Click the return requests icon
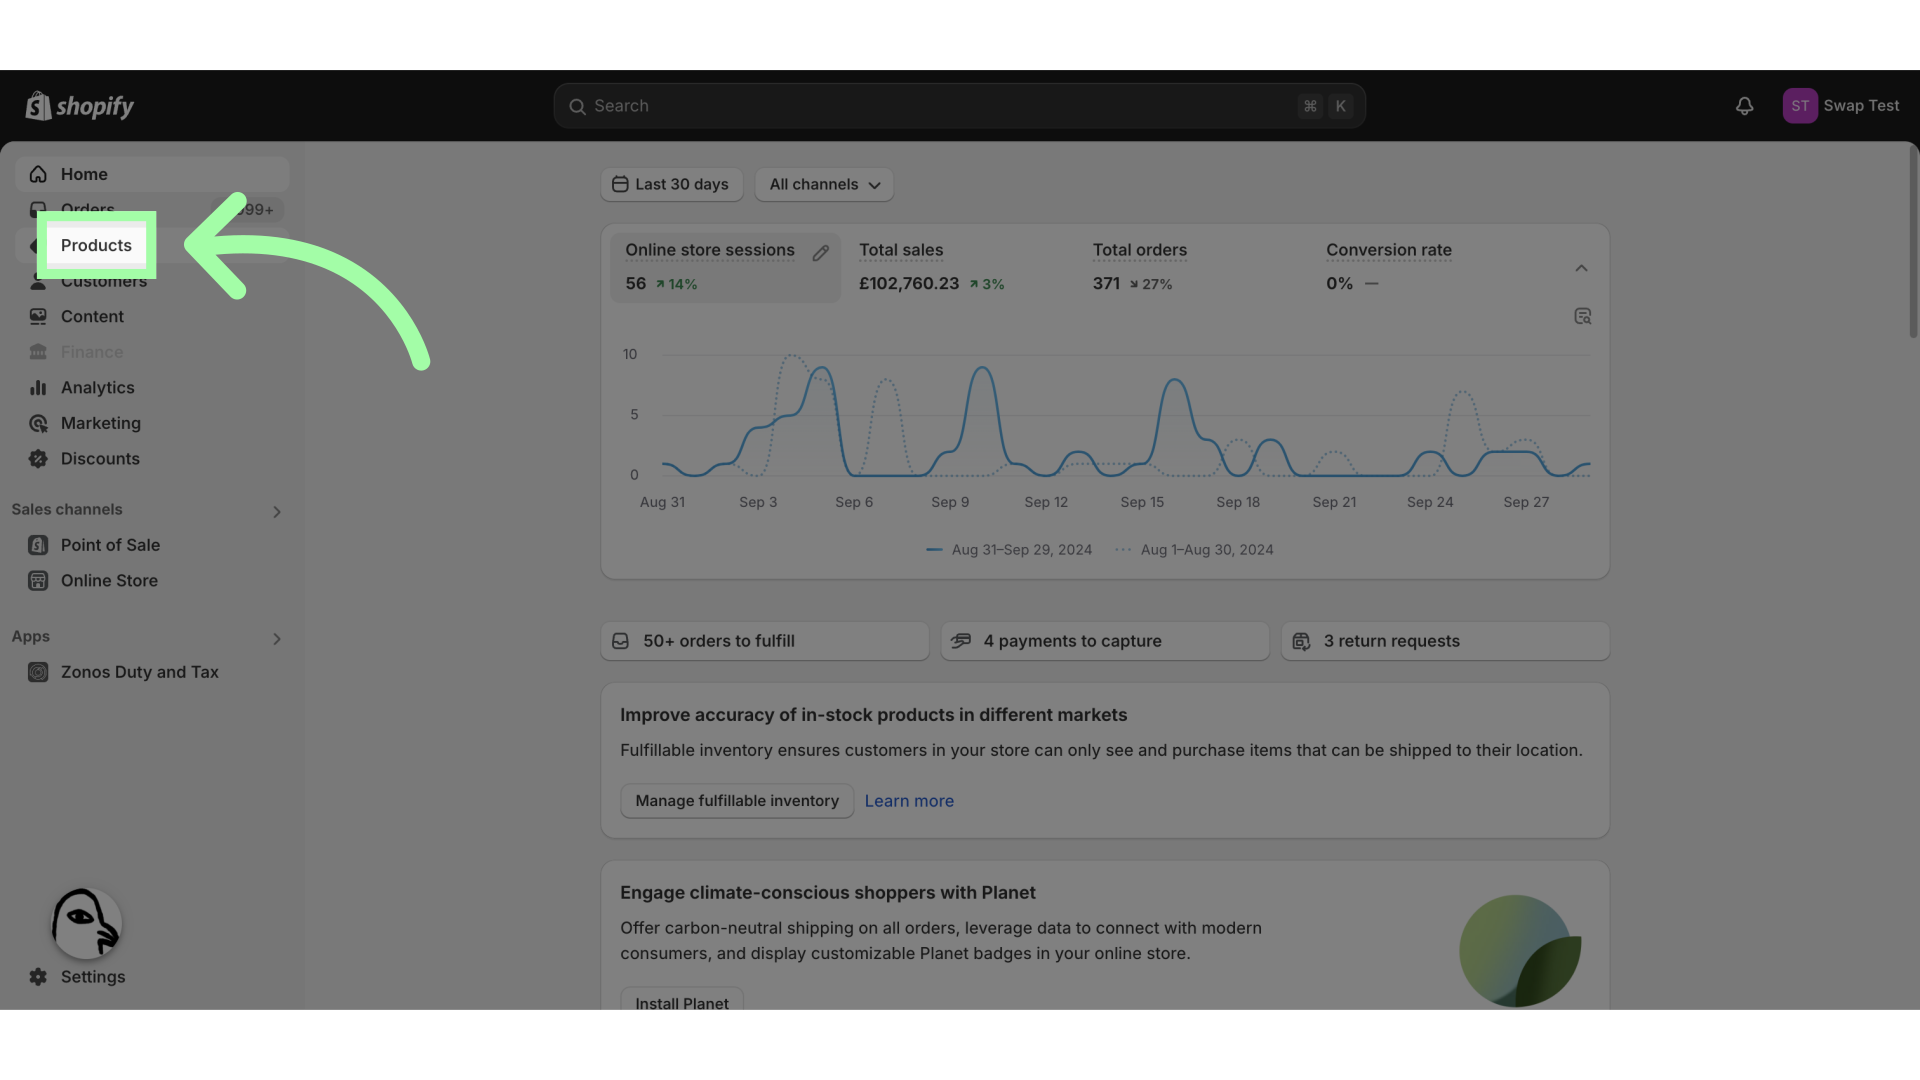 pos(1301,641)
